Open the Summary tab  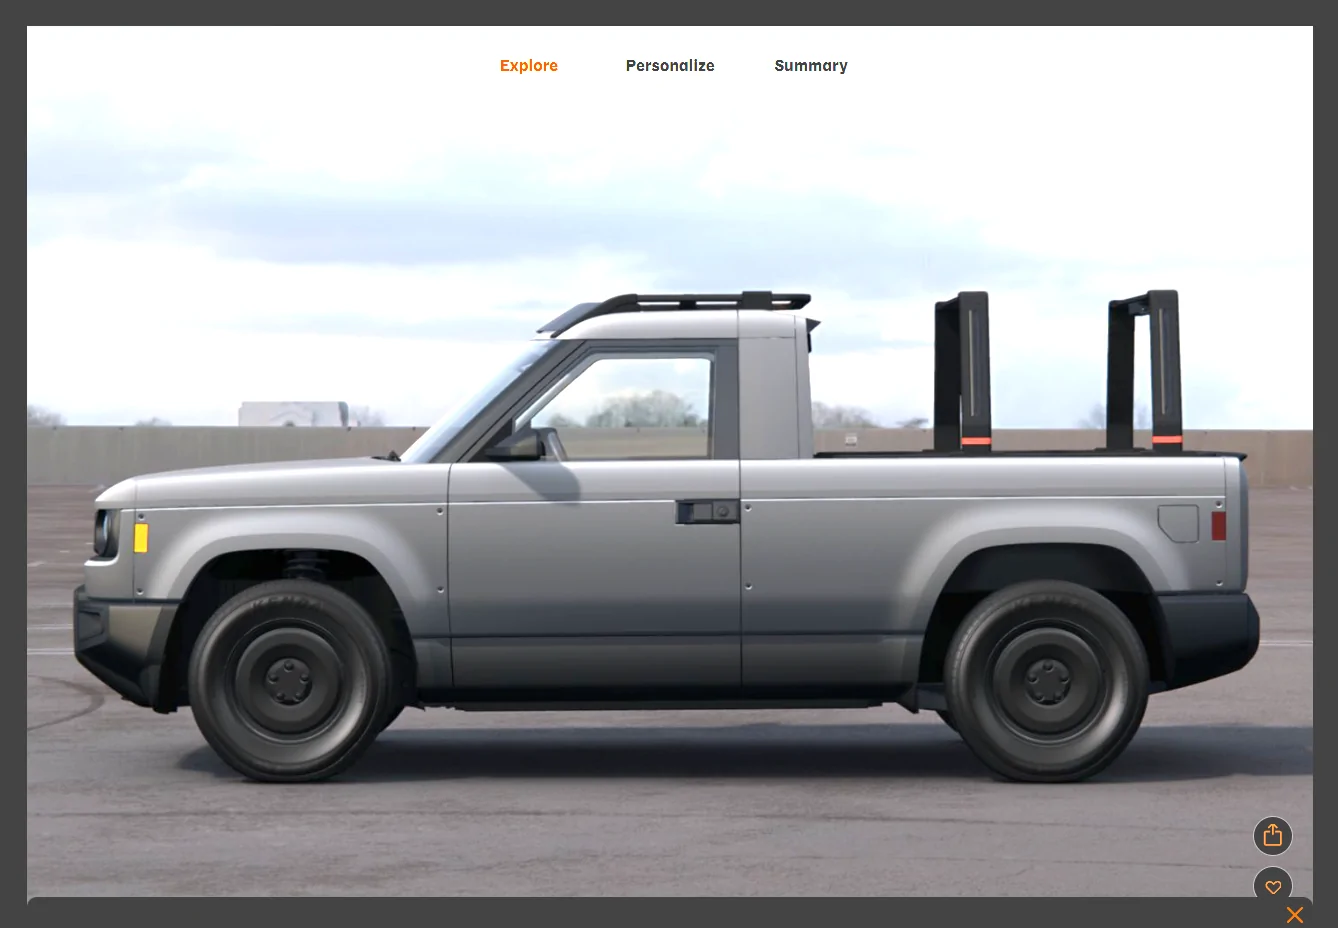click(810, 65)
